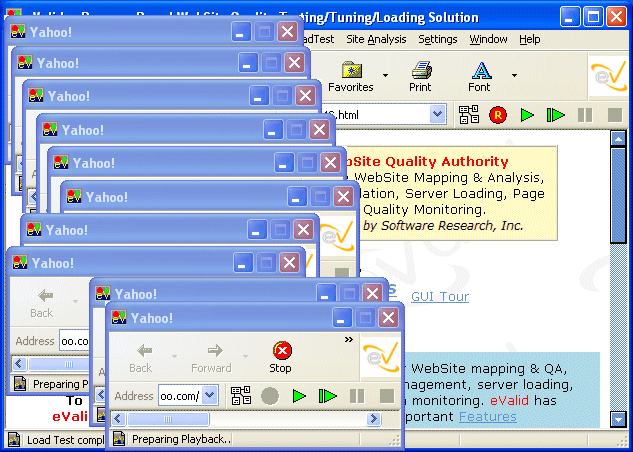Click main window step-play icon

click(x=555, y=115)
